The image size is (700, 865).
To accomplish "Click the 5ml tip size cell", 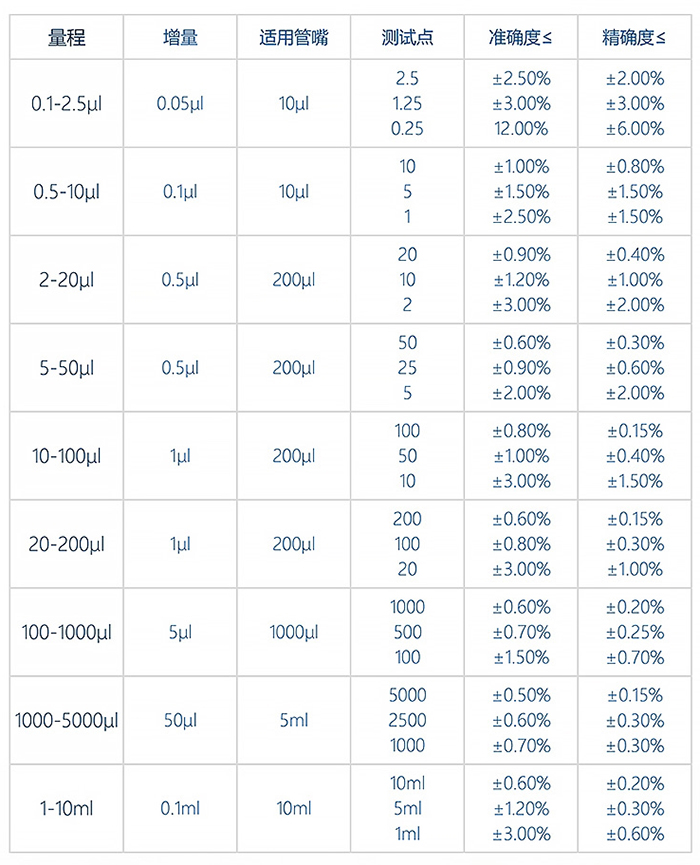I will pos(293,720).
